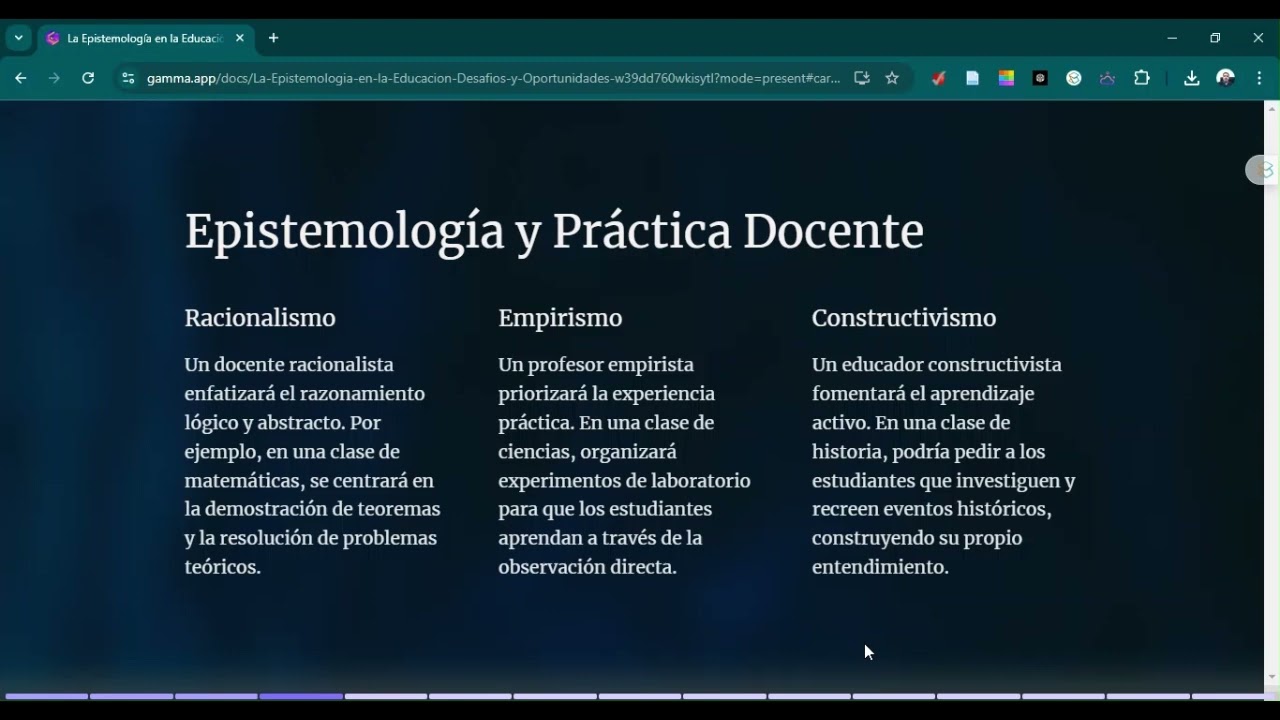Click the Constructivismo heading
This screenshot has width=1280, height=720.
coord(904,318)
